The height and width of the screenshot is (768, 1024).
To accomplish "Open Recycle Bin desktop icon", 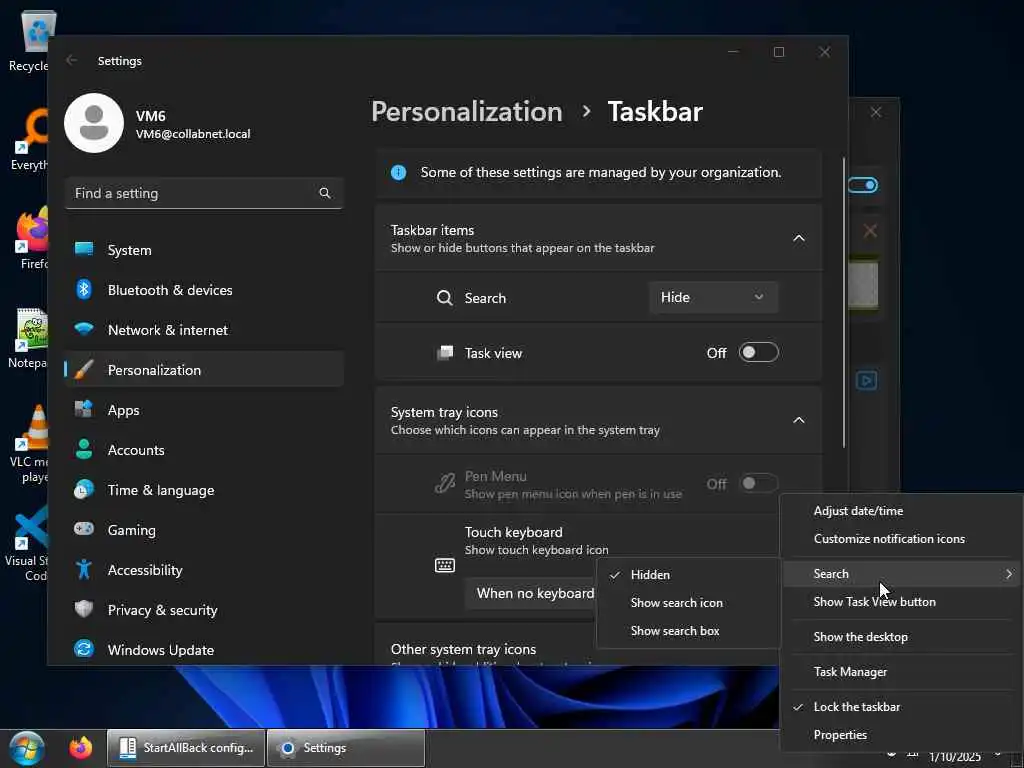I will pos(29,40).
